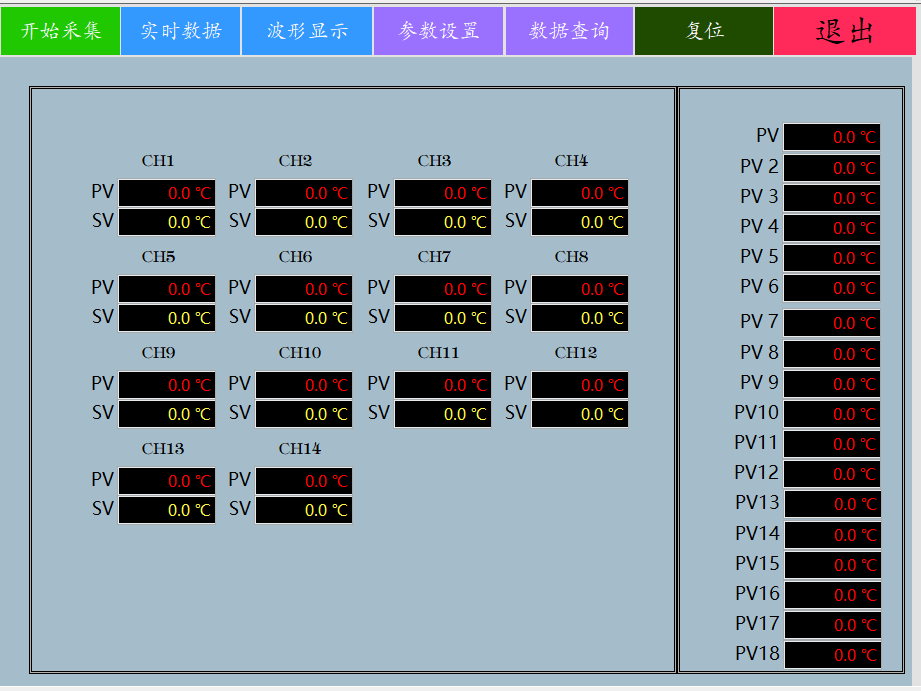The image size is (921, 691).
Task: Select CH5 SV setpoint field
Action: pyautogui.click(x=167, y=318)
